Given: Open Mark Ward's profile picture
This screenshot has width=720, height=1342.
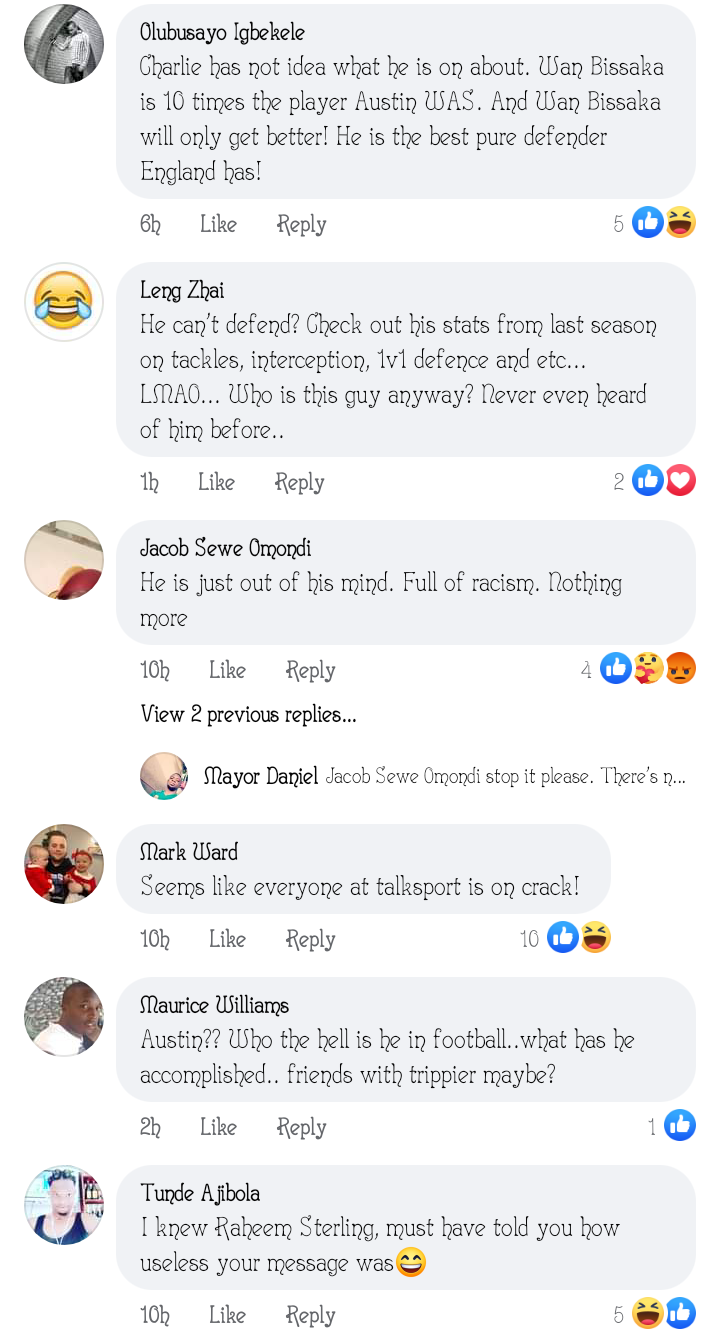Looking at the screenshot, I should [64, 864].
